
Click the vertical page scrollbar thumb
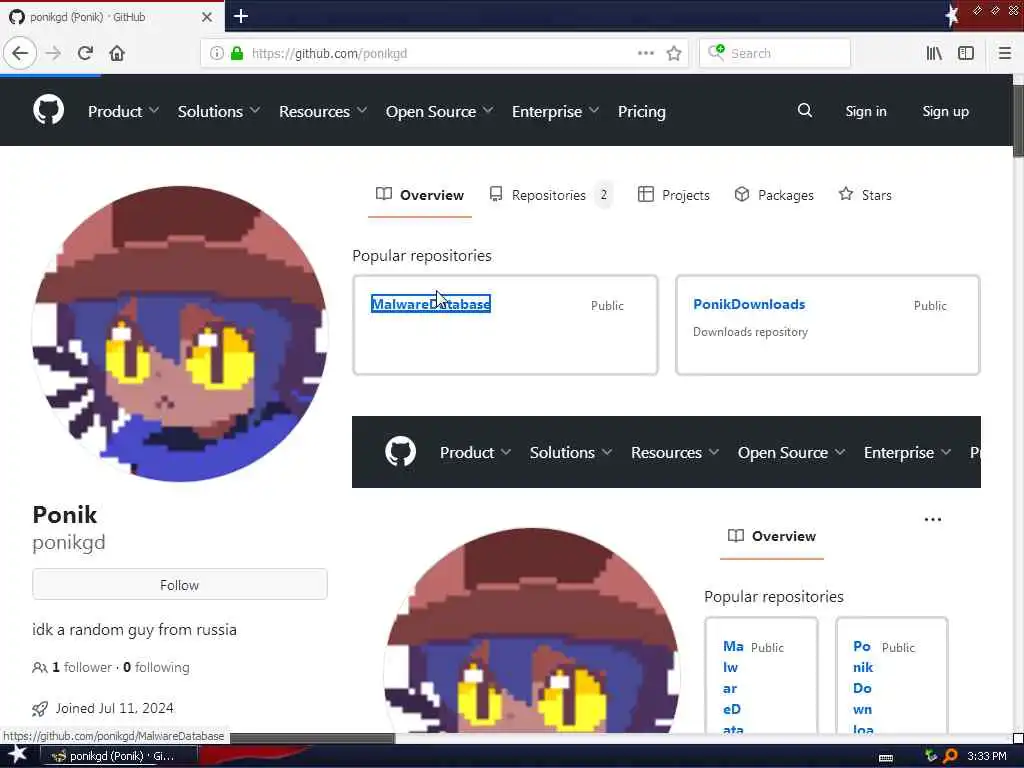coord(1018,121)
